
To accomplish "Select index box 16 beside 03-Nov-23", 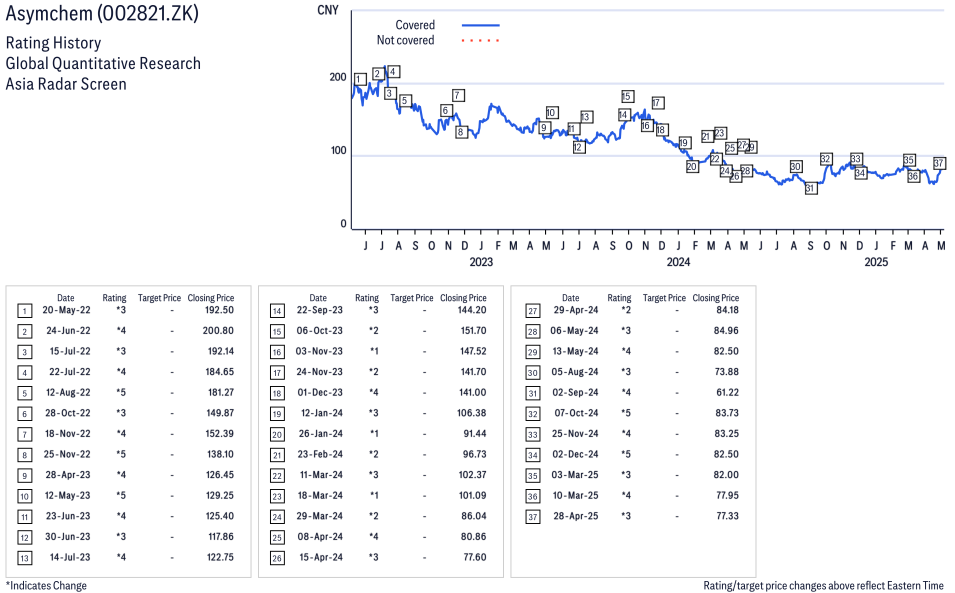I will (x=277, y=353).
